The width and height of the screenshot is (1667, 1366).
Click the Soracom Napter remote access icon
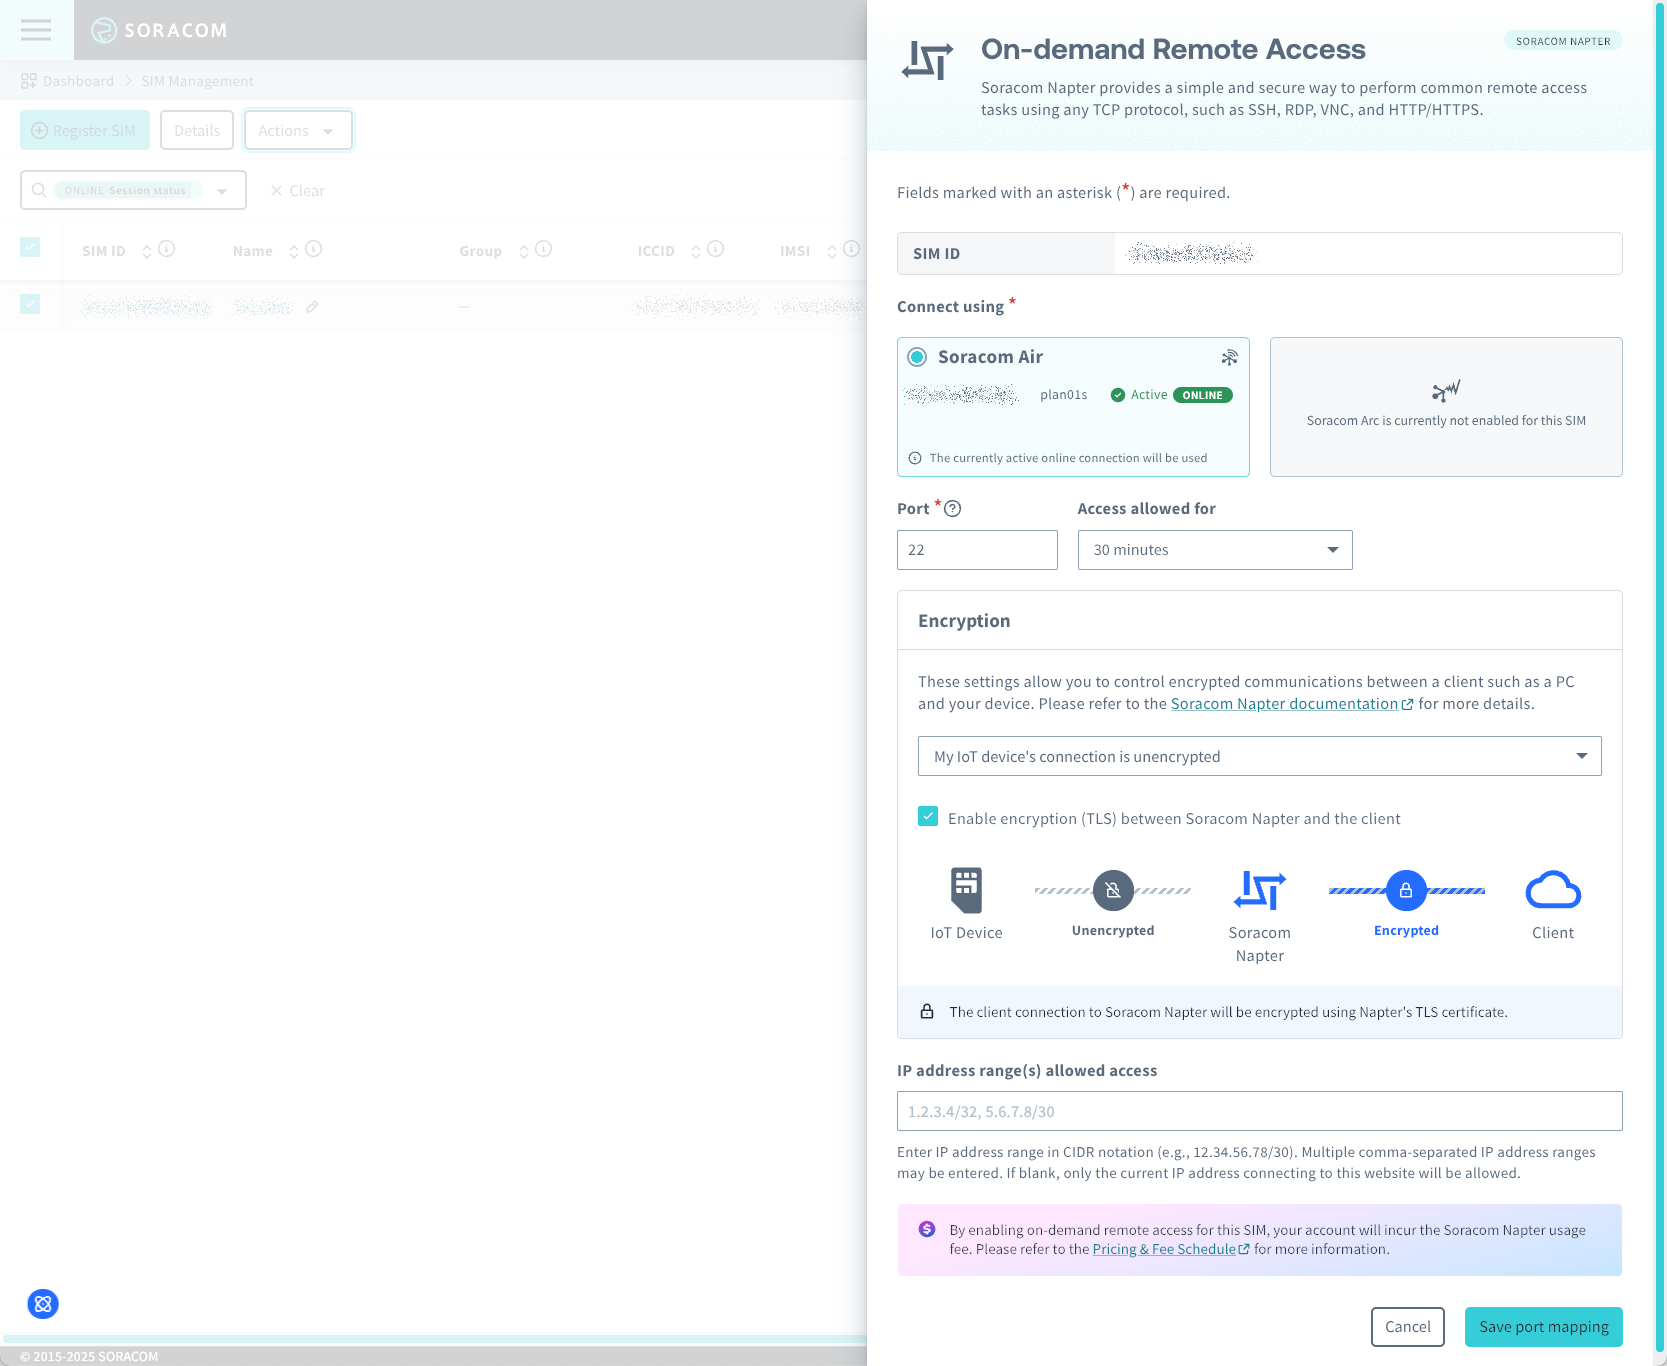tap(926, 60)
